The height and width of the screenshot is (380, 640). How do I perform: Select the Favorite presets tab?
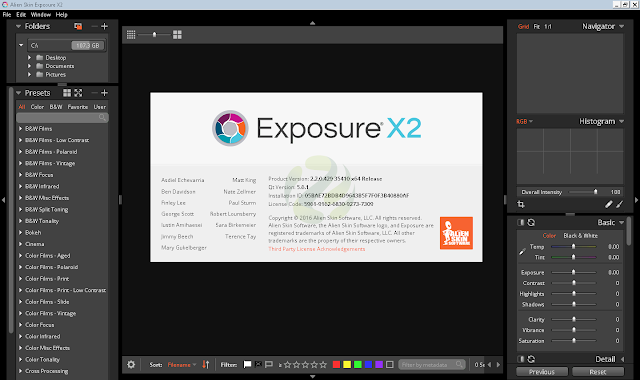pyautogui.click(x=78, y=107)
